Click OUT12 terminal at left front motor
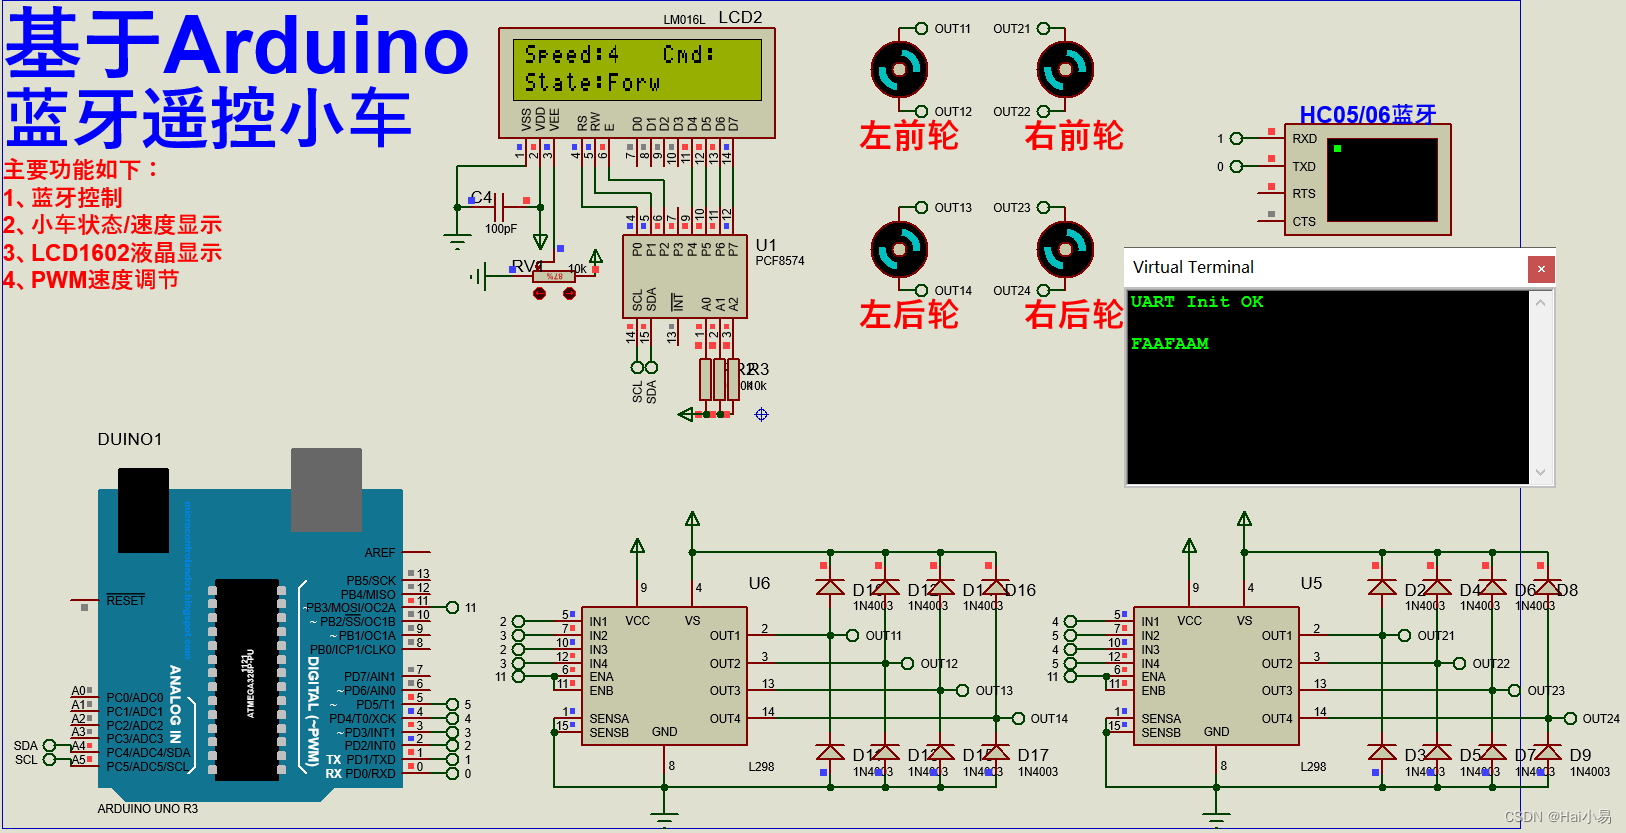The image size is (1626, 833). [x=921, y=111]
